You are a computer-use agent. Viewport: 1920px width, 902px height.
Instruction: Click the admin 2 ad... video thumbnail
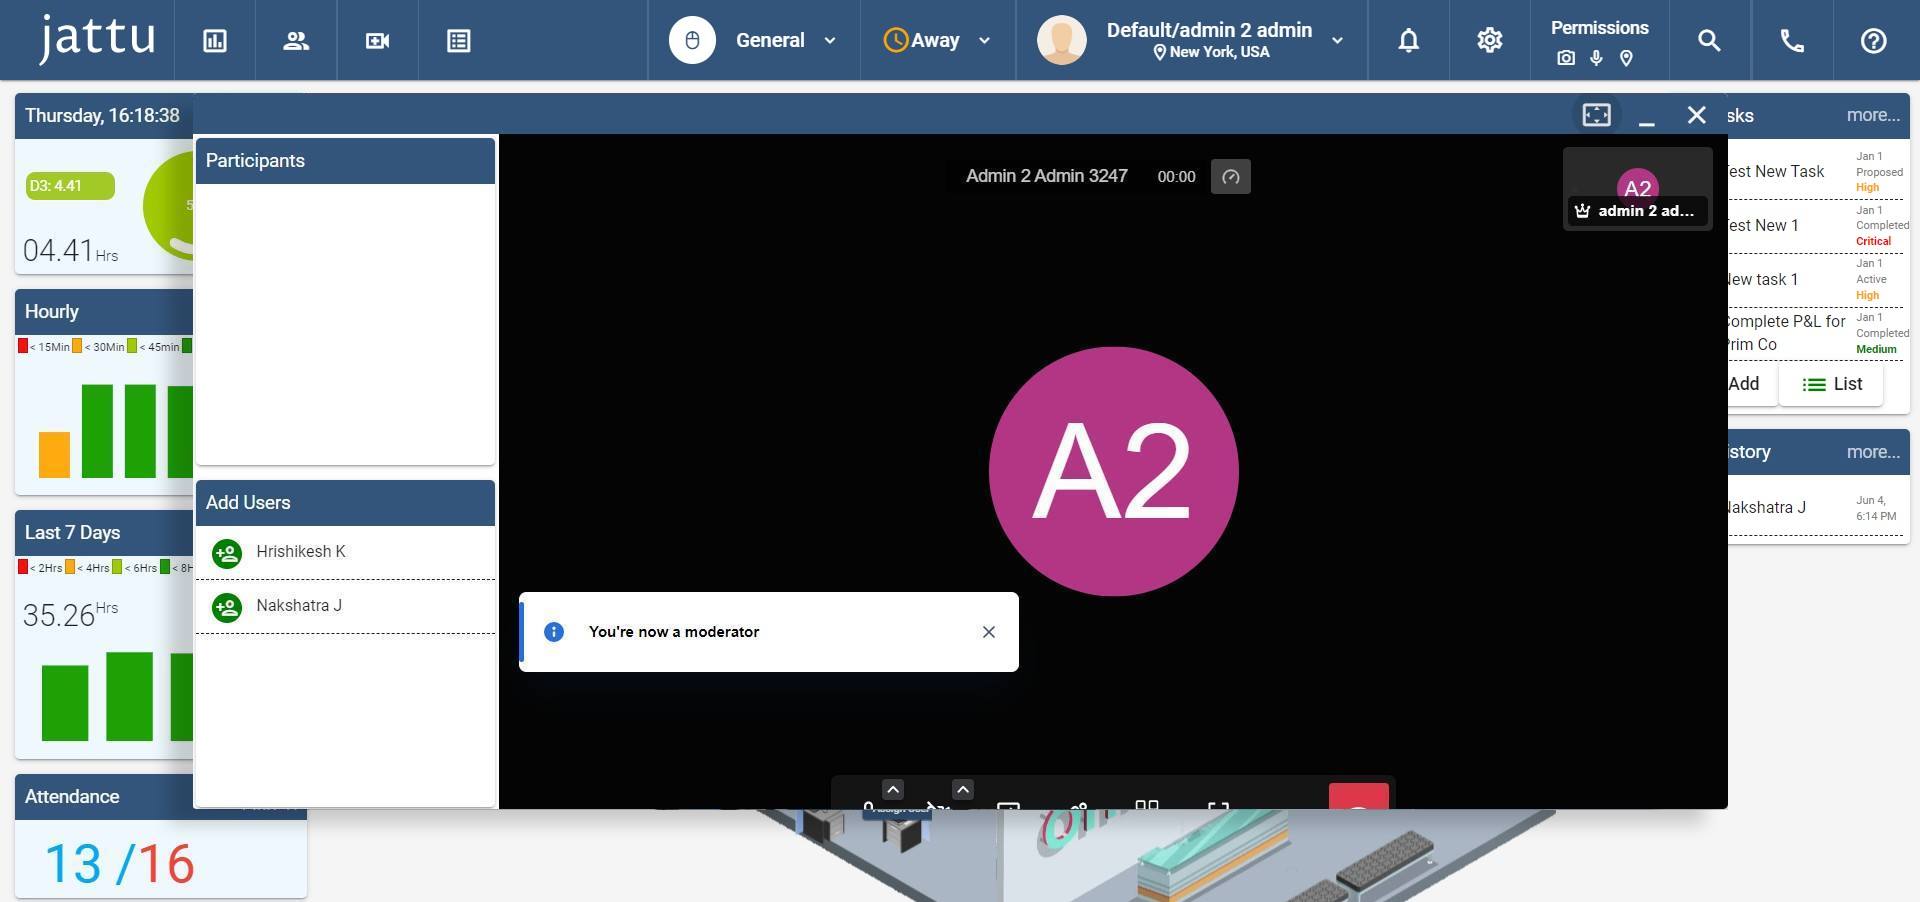(x=1637, y=189)
